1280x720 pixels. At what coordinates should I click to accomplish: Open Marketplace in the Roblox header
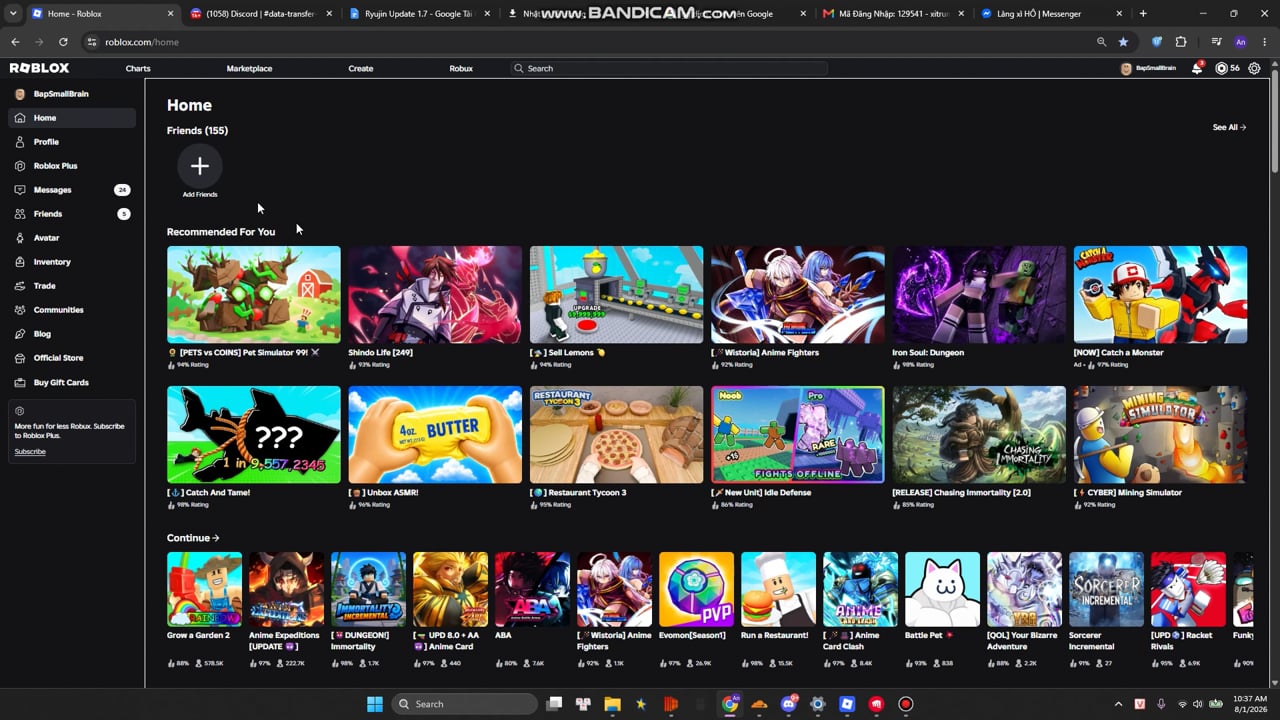249,68
